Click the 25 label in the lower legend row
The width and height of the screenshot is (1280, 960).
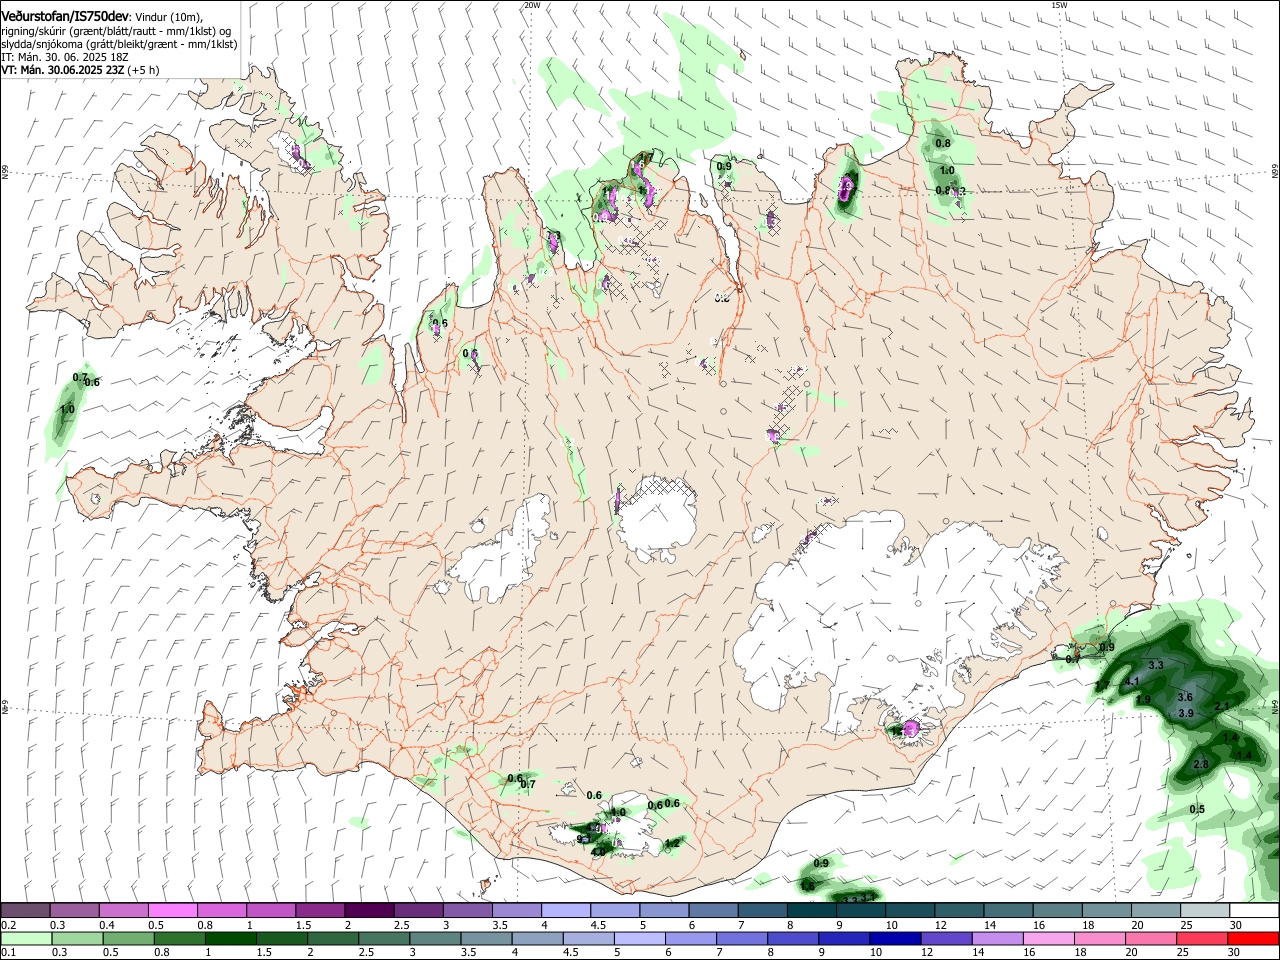coord(1182,953)
